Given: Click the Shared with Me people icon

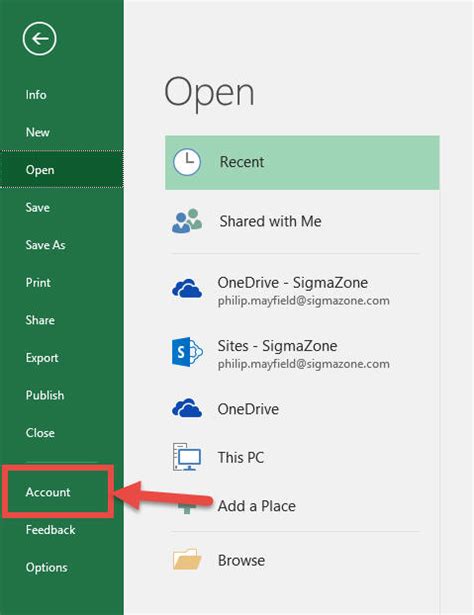Looking at the screenshot, I should click(x=187, y=221).
